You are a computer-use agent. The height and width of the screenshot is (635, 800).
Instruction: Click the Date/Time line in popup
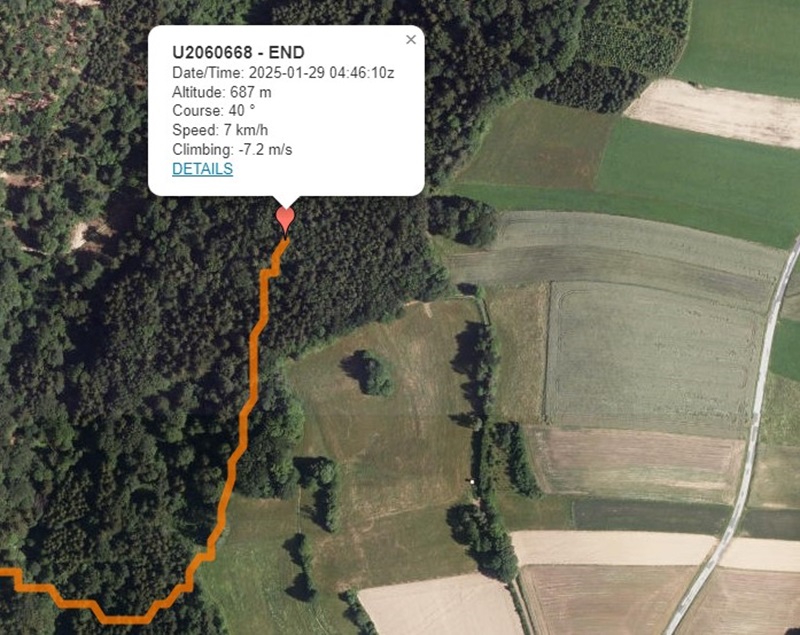click(x=283, y=73)
